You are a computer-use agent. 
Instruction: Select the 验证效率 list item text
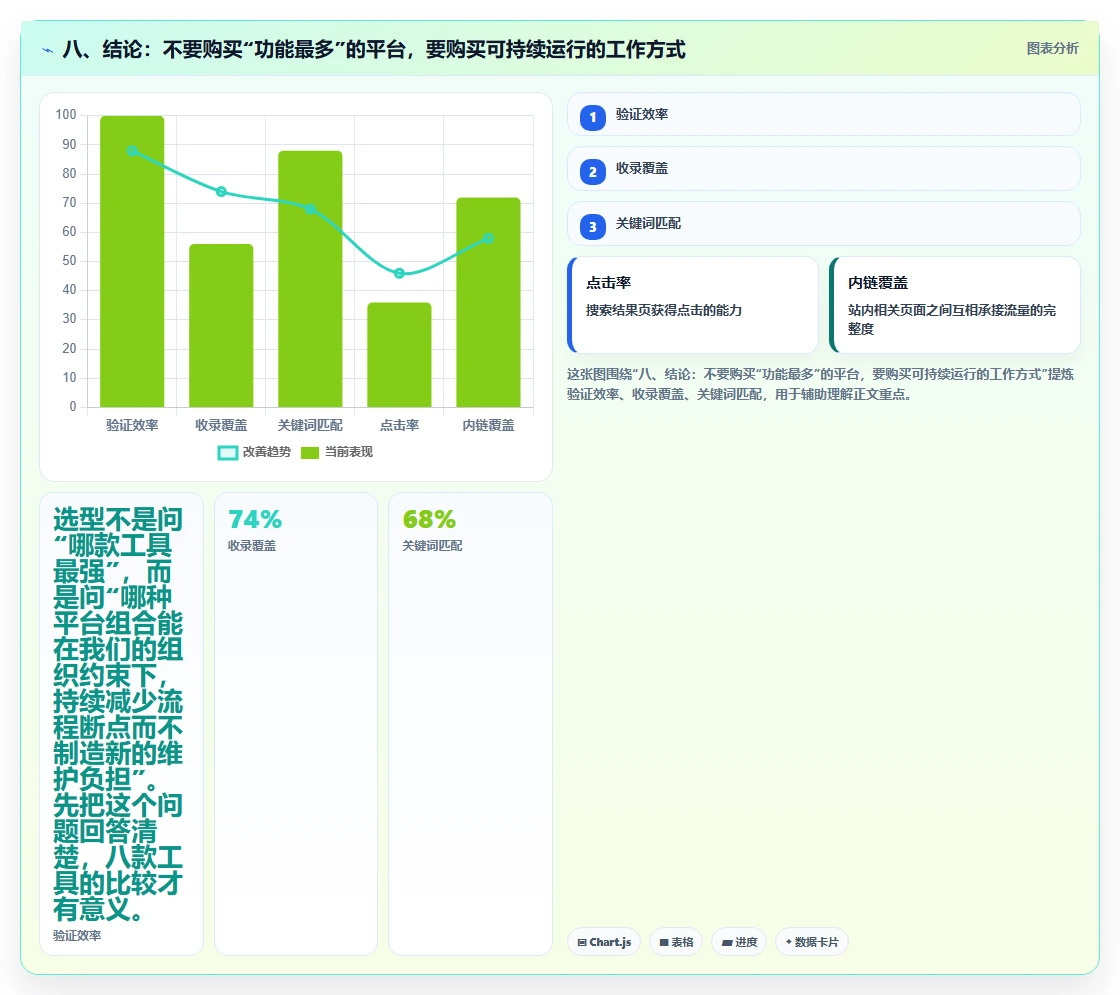[641, 114]
